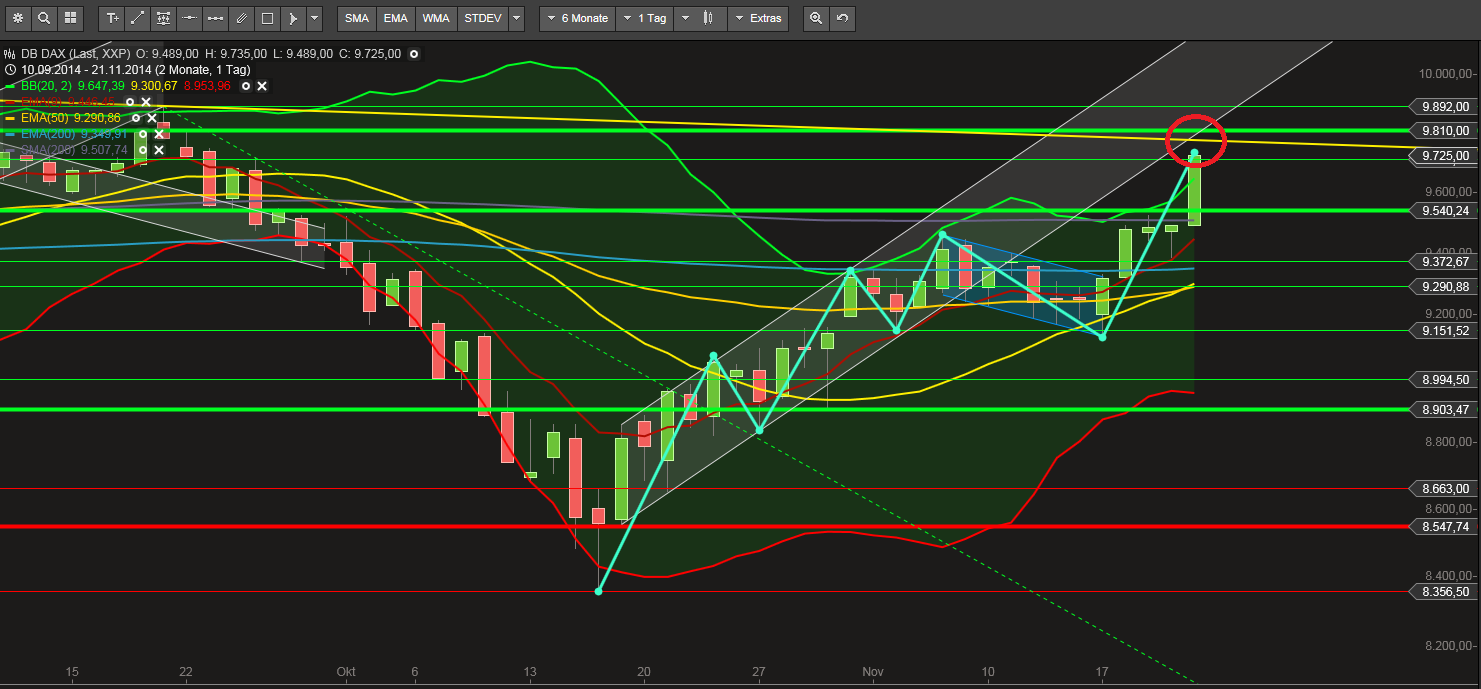Viewport: 1481px width, 689px height.
Task: Open the chart settings gear icon
Action: click(17, 18)
